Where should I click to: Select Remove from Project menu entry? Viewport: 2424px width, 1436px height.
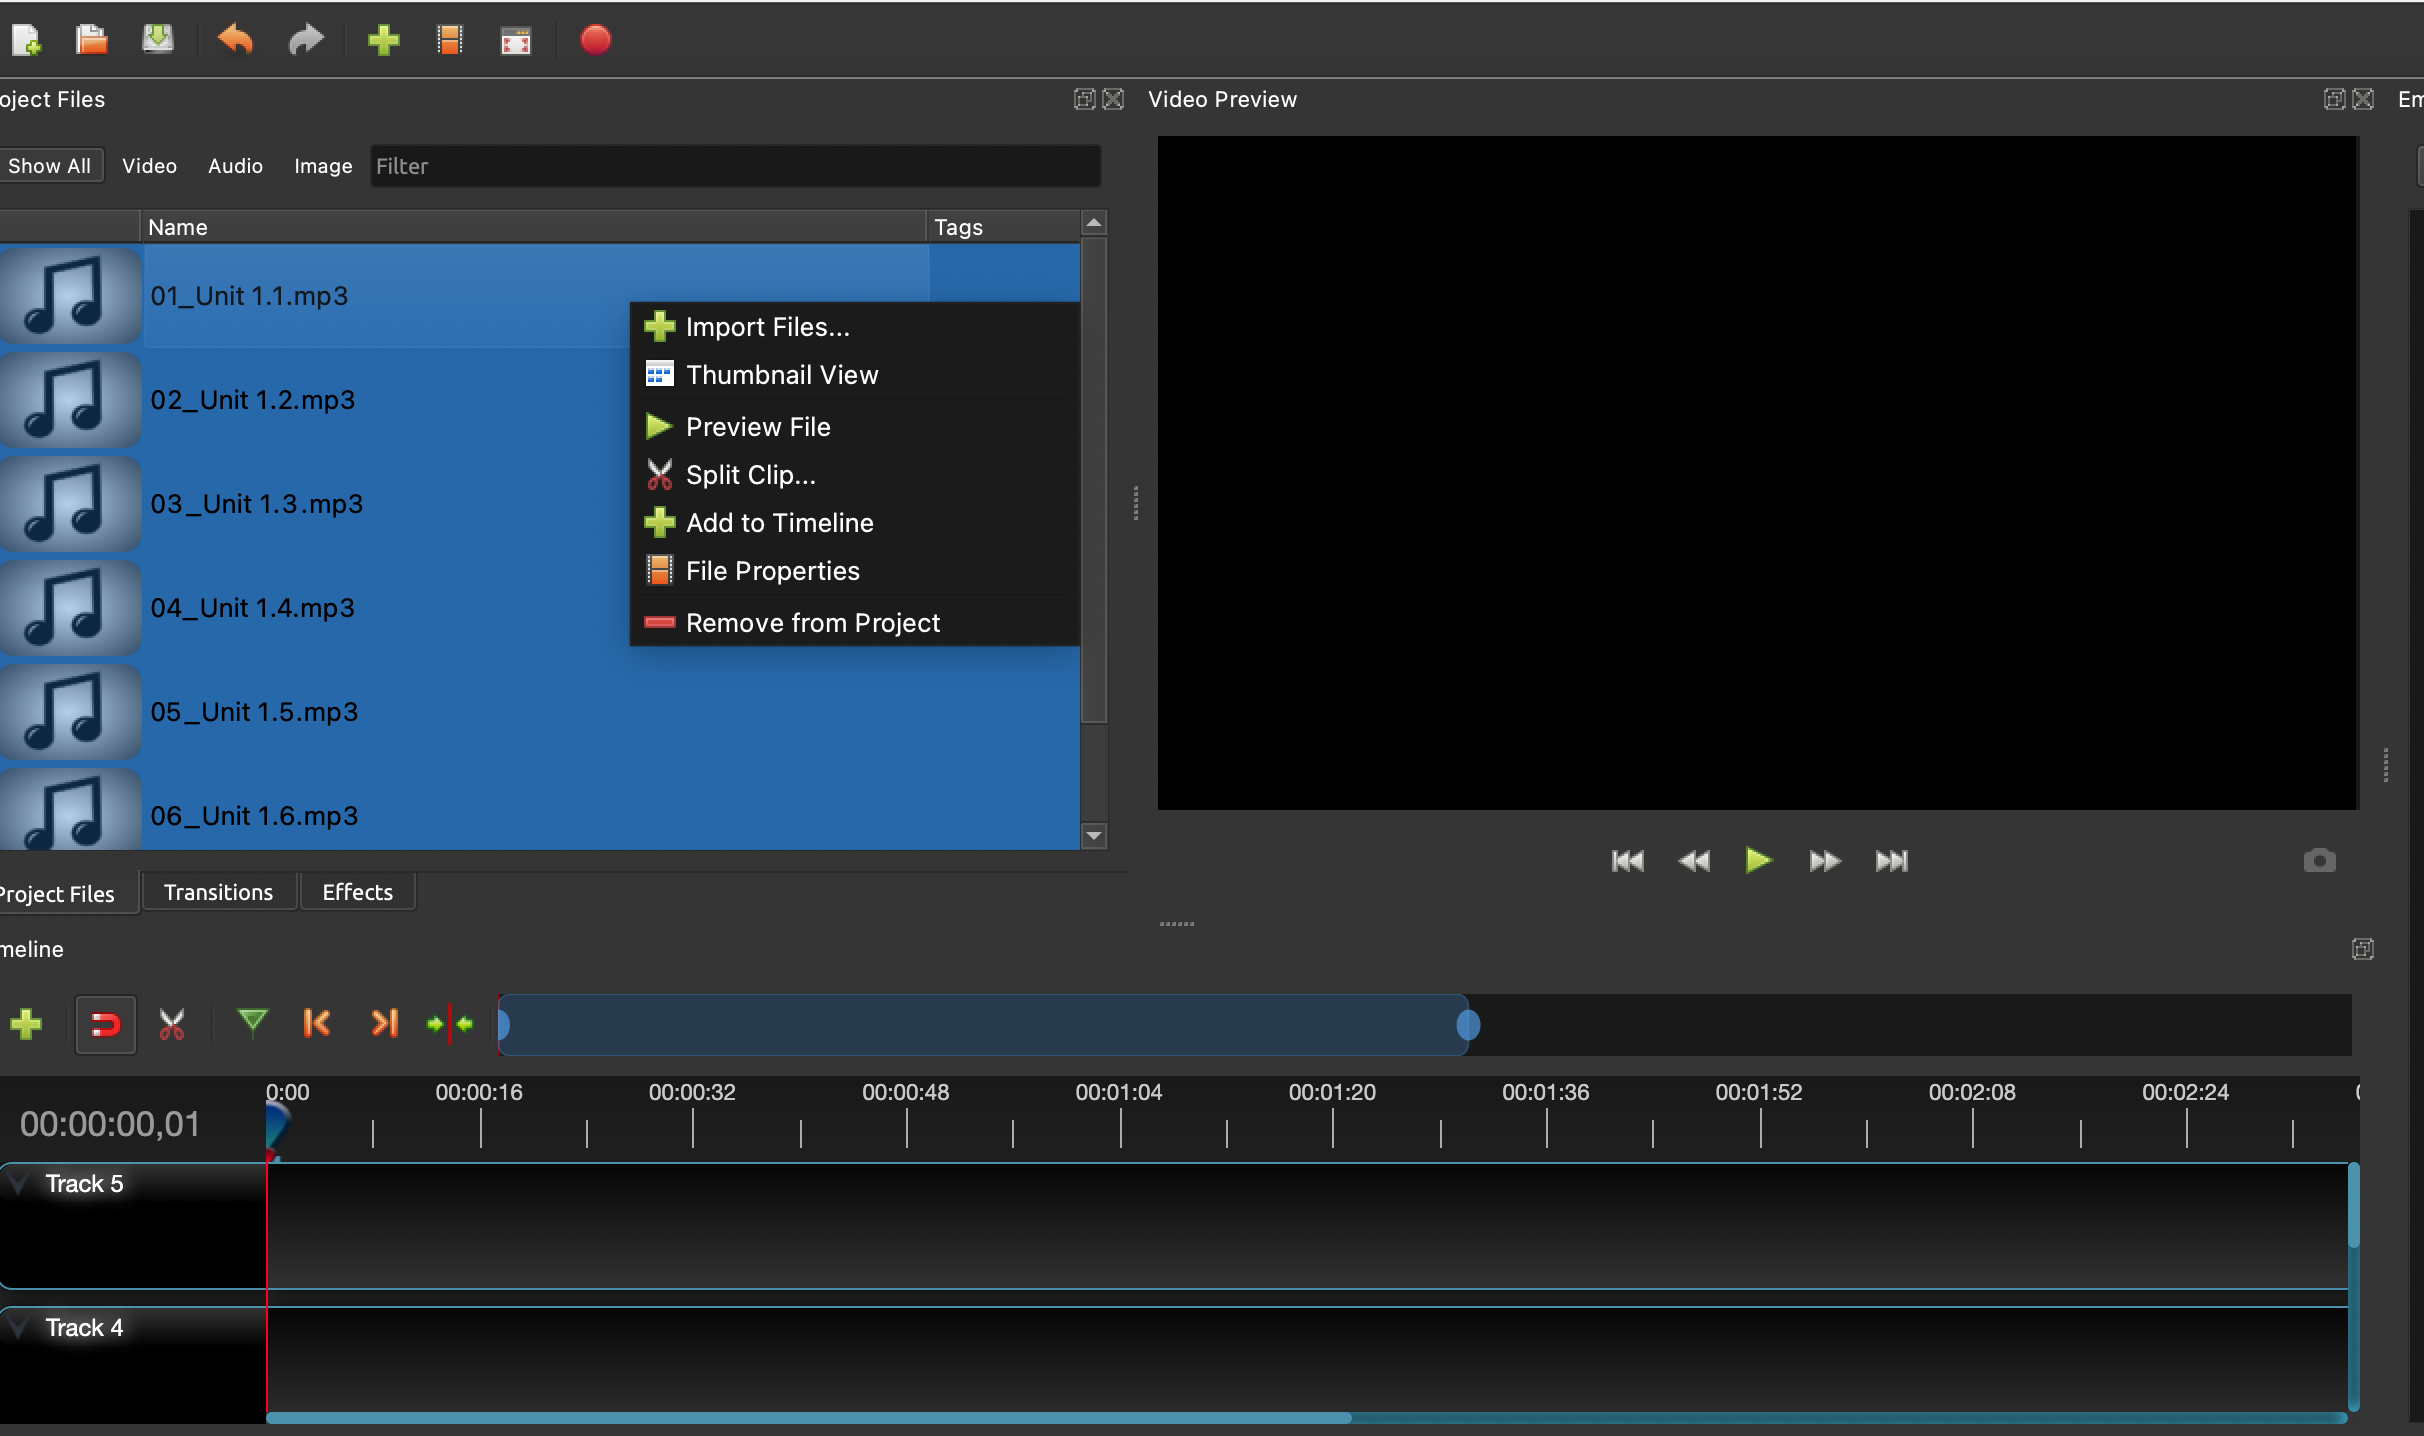(812, 623)
